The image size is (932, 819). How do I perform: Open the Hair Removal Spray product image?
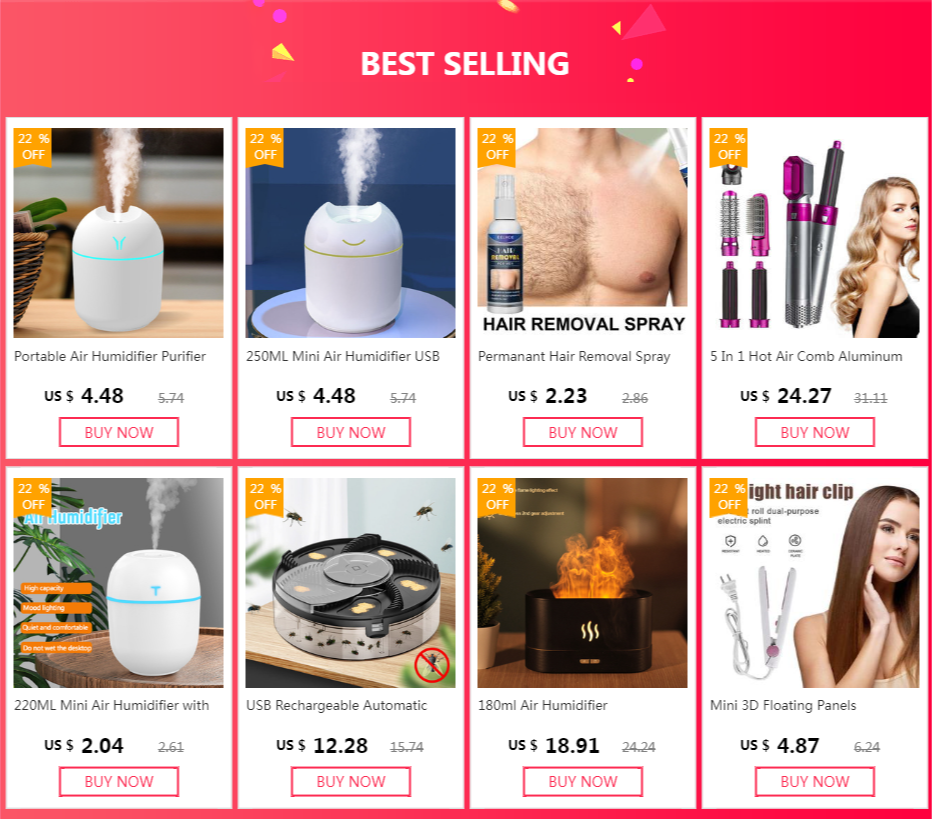point(582,233)
